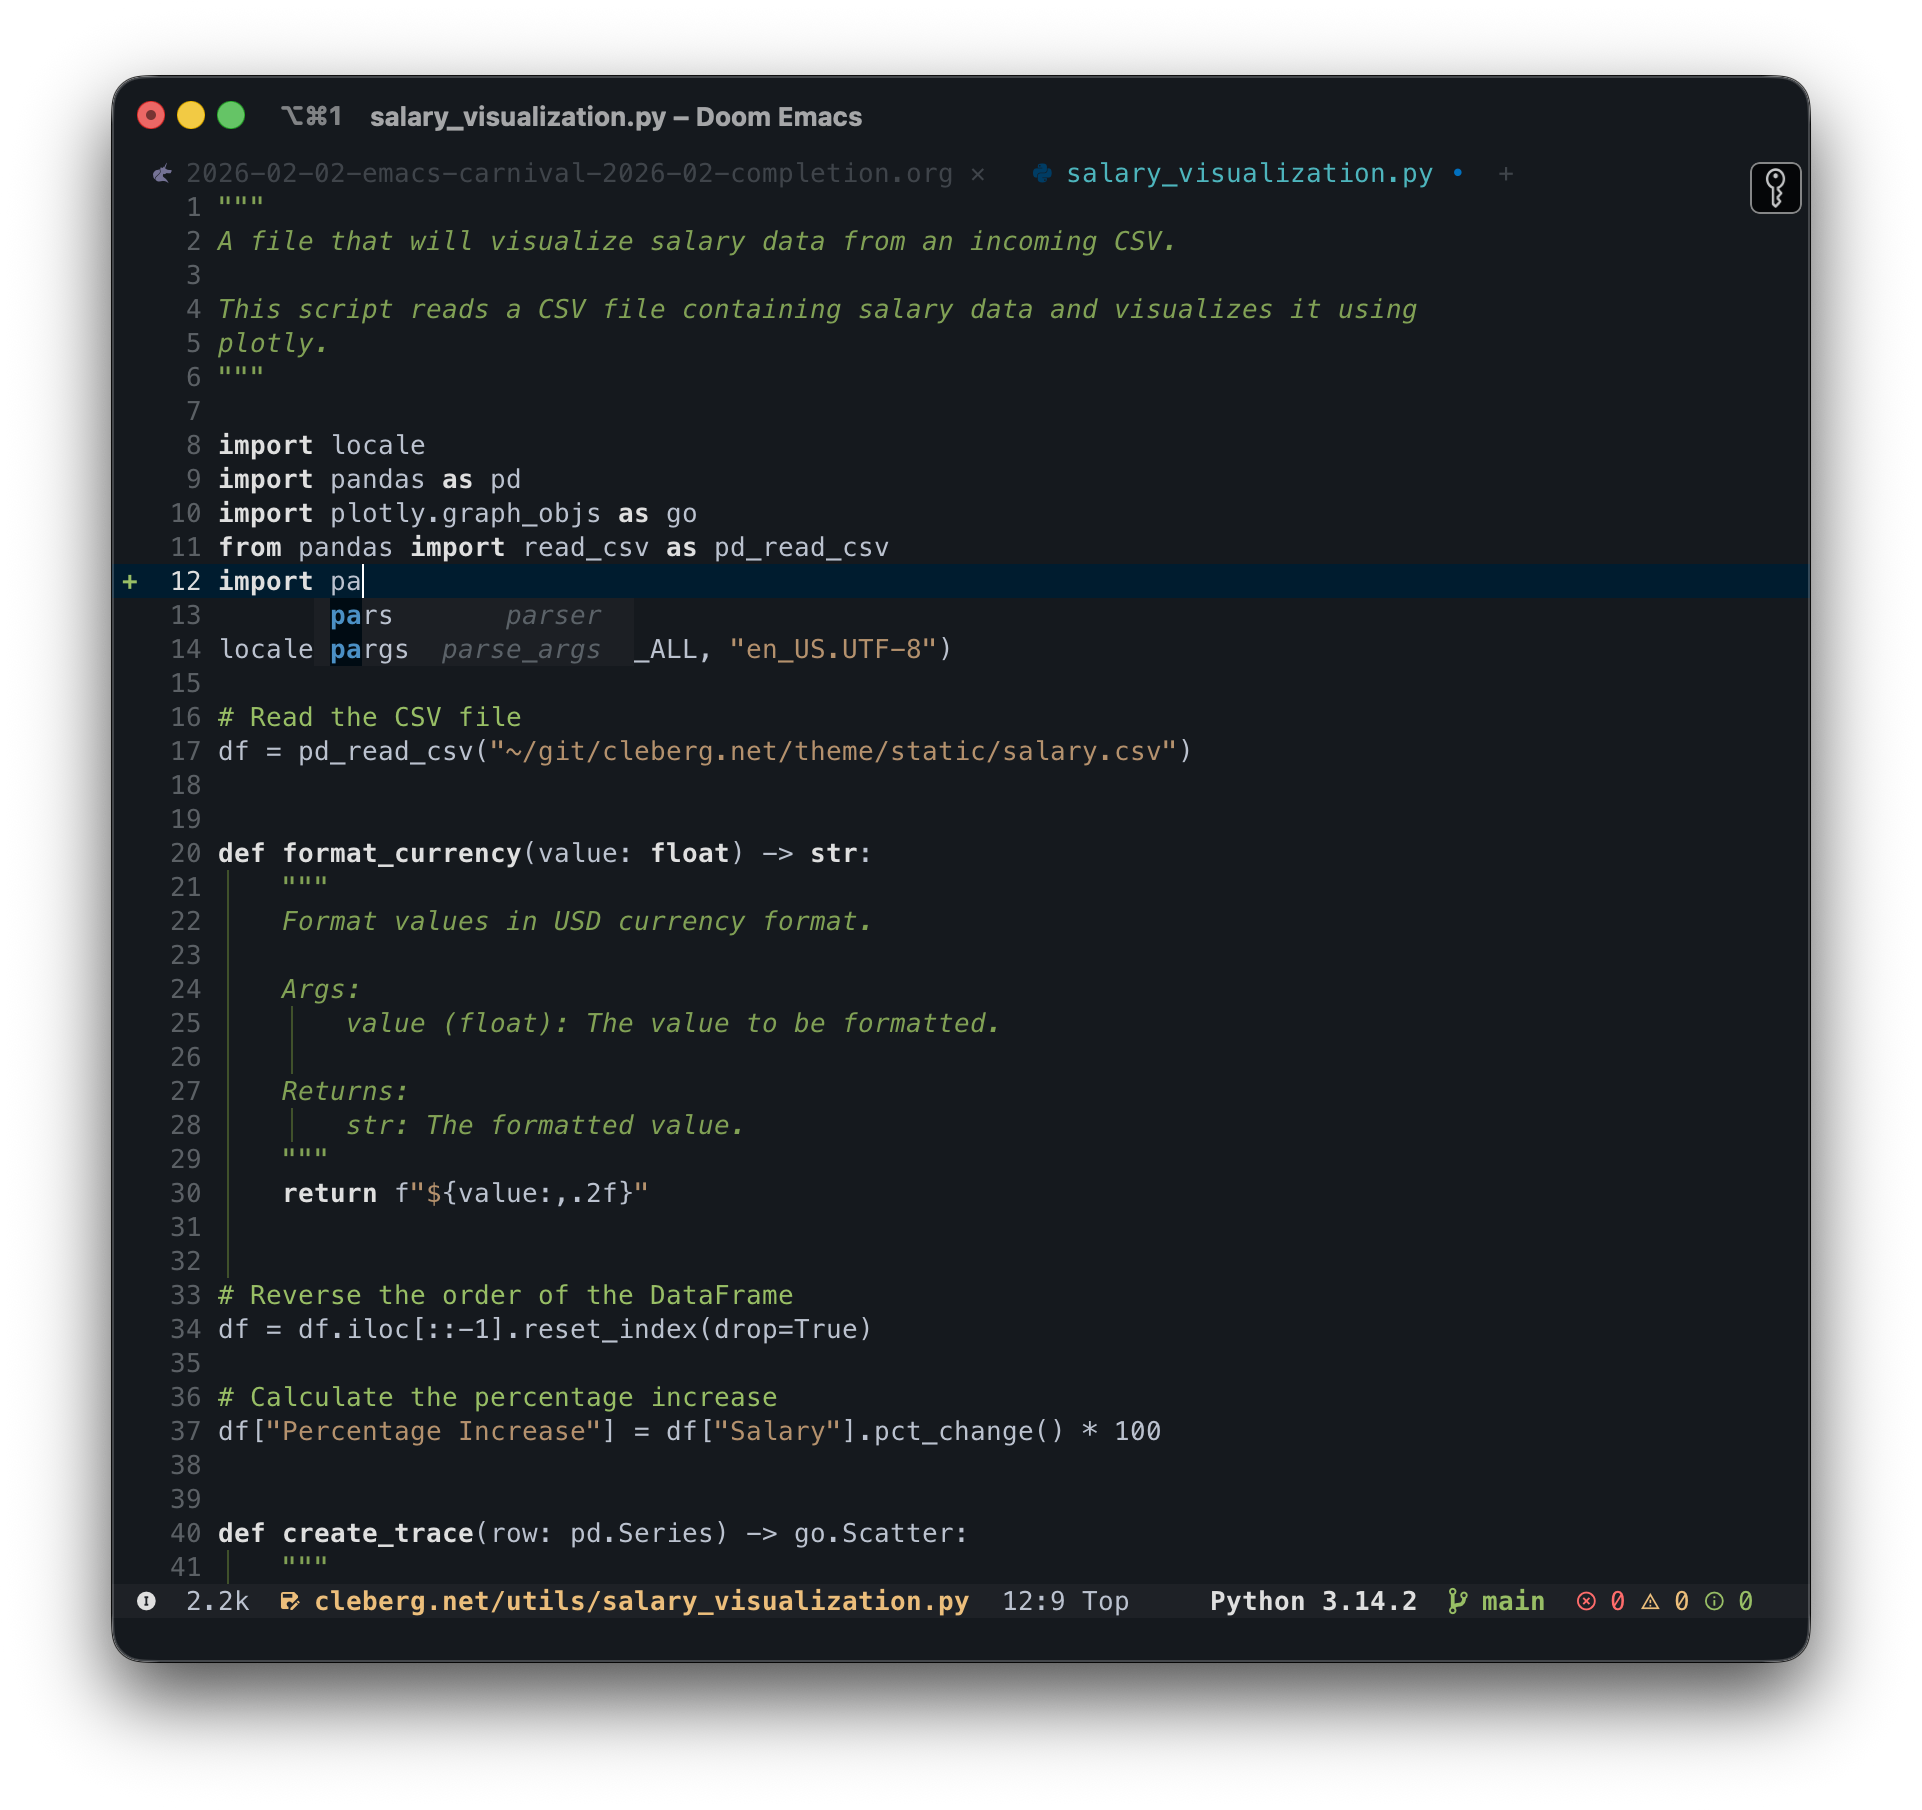Image resolution: width=1922 pixels, height=1810 pixels.
Task: Click the Python file icon in tab
Action: pyautogui.click(x=1042, y=173)
